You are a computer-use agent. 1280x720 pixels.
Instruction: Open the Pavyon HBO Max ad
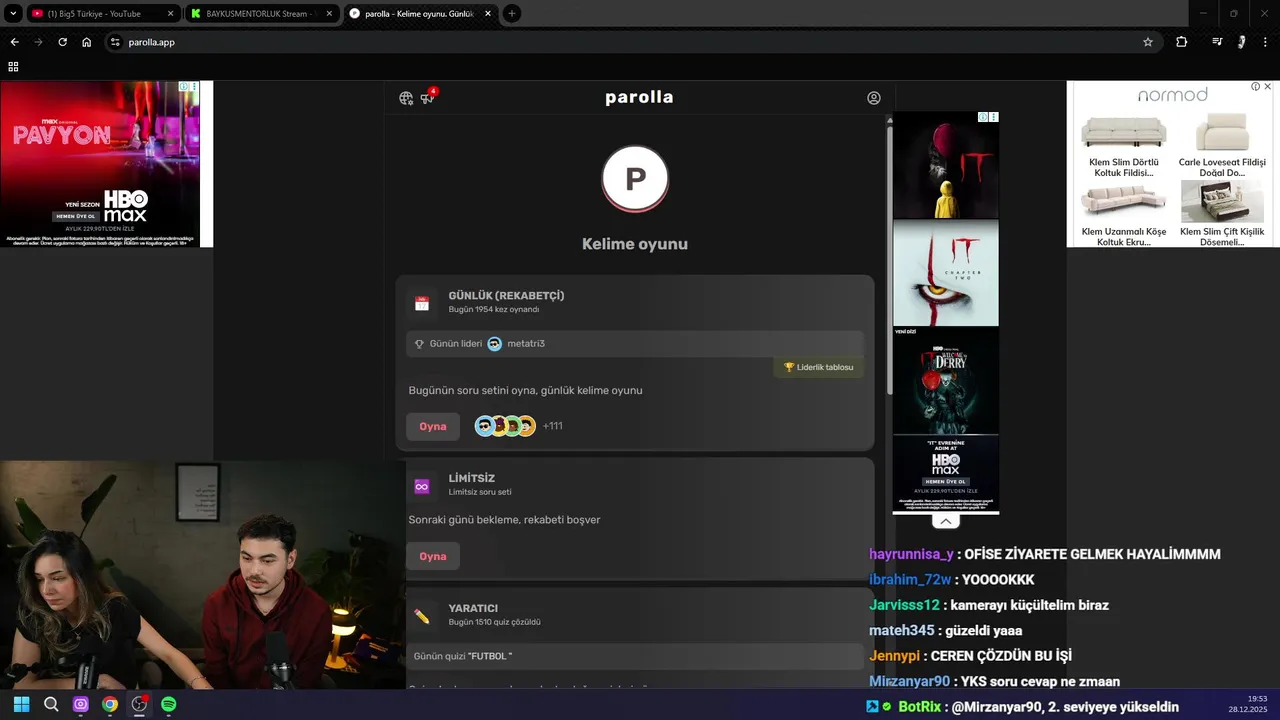(100, 164)
